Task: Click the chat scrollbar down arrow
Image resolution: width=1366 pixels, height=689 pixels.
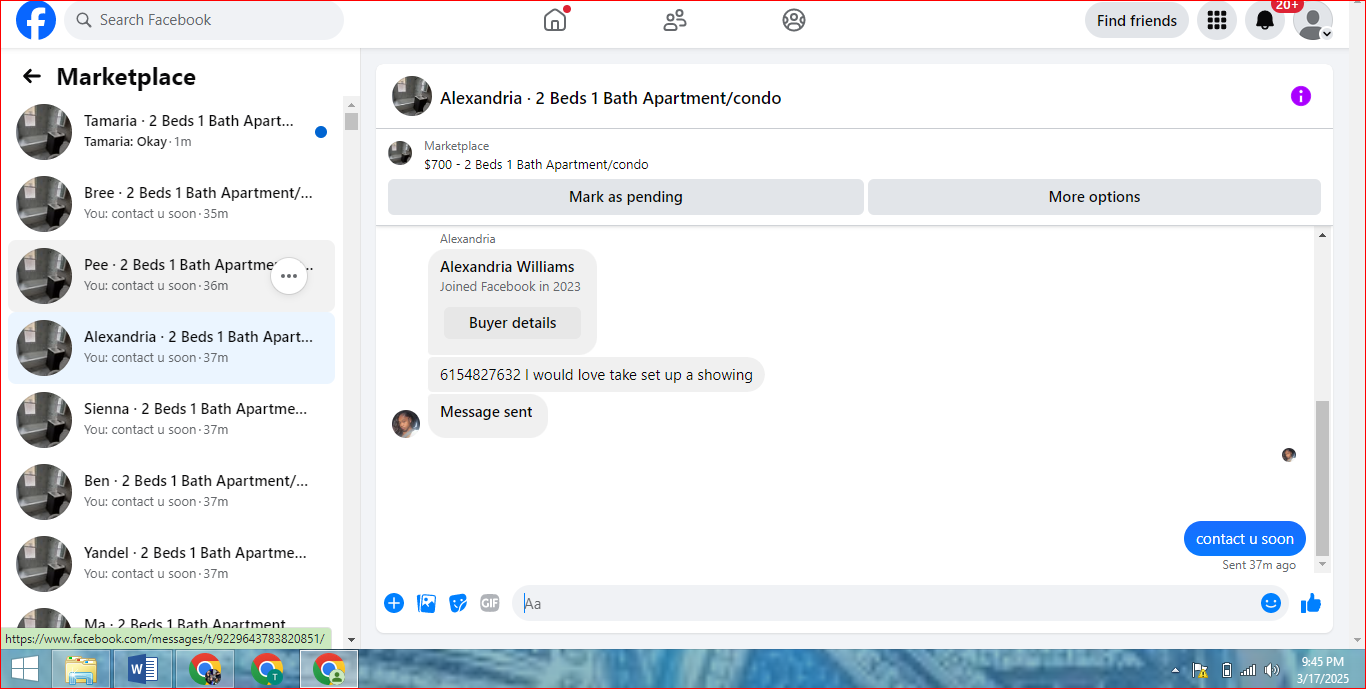Action: 1323,565
